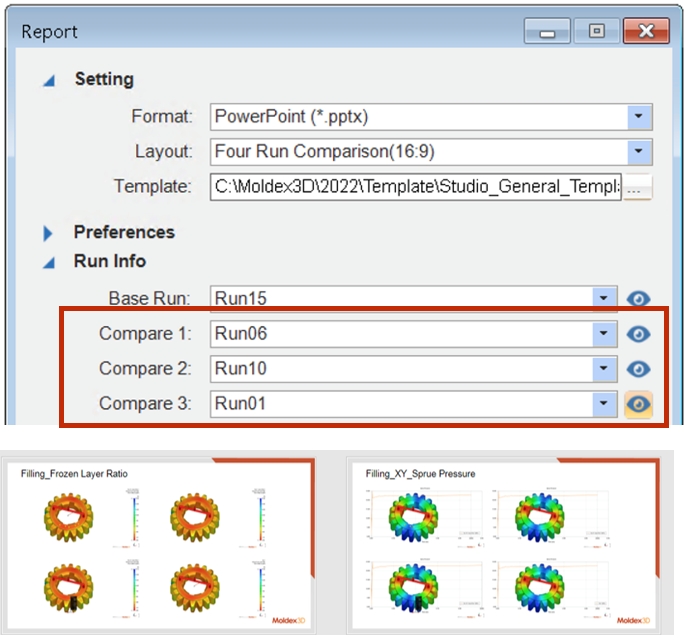
Task: Open the Layout dropdown arrow
Action: 639,152
